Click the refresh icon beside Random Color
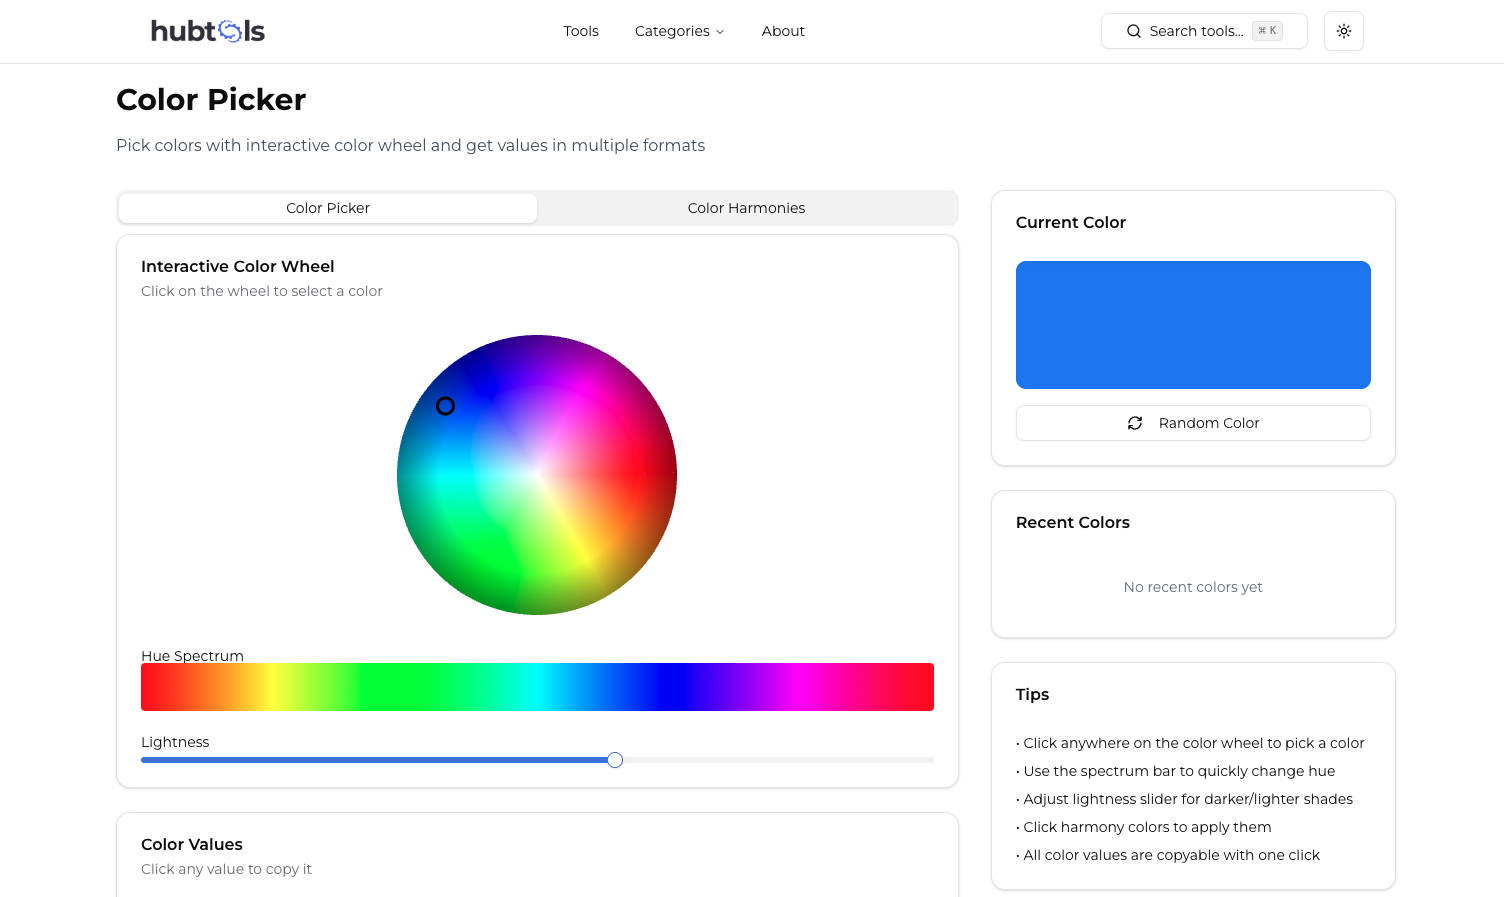 pyautogui.click(x=1135, y=423)
